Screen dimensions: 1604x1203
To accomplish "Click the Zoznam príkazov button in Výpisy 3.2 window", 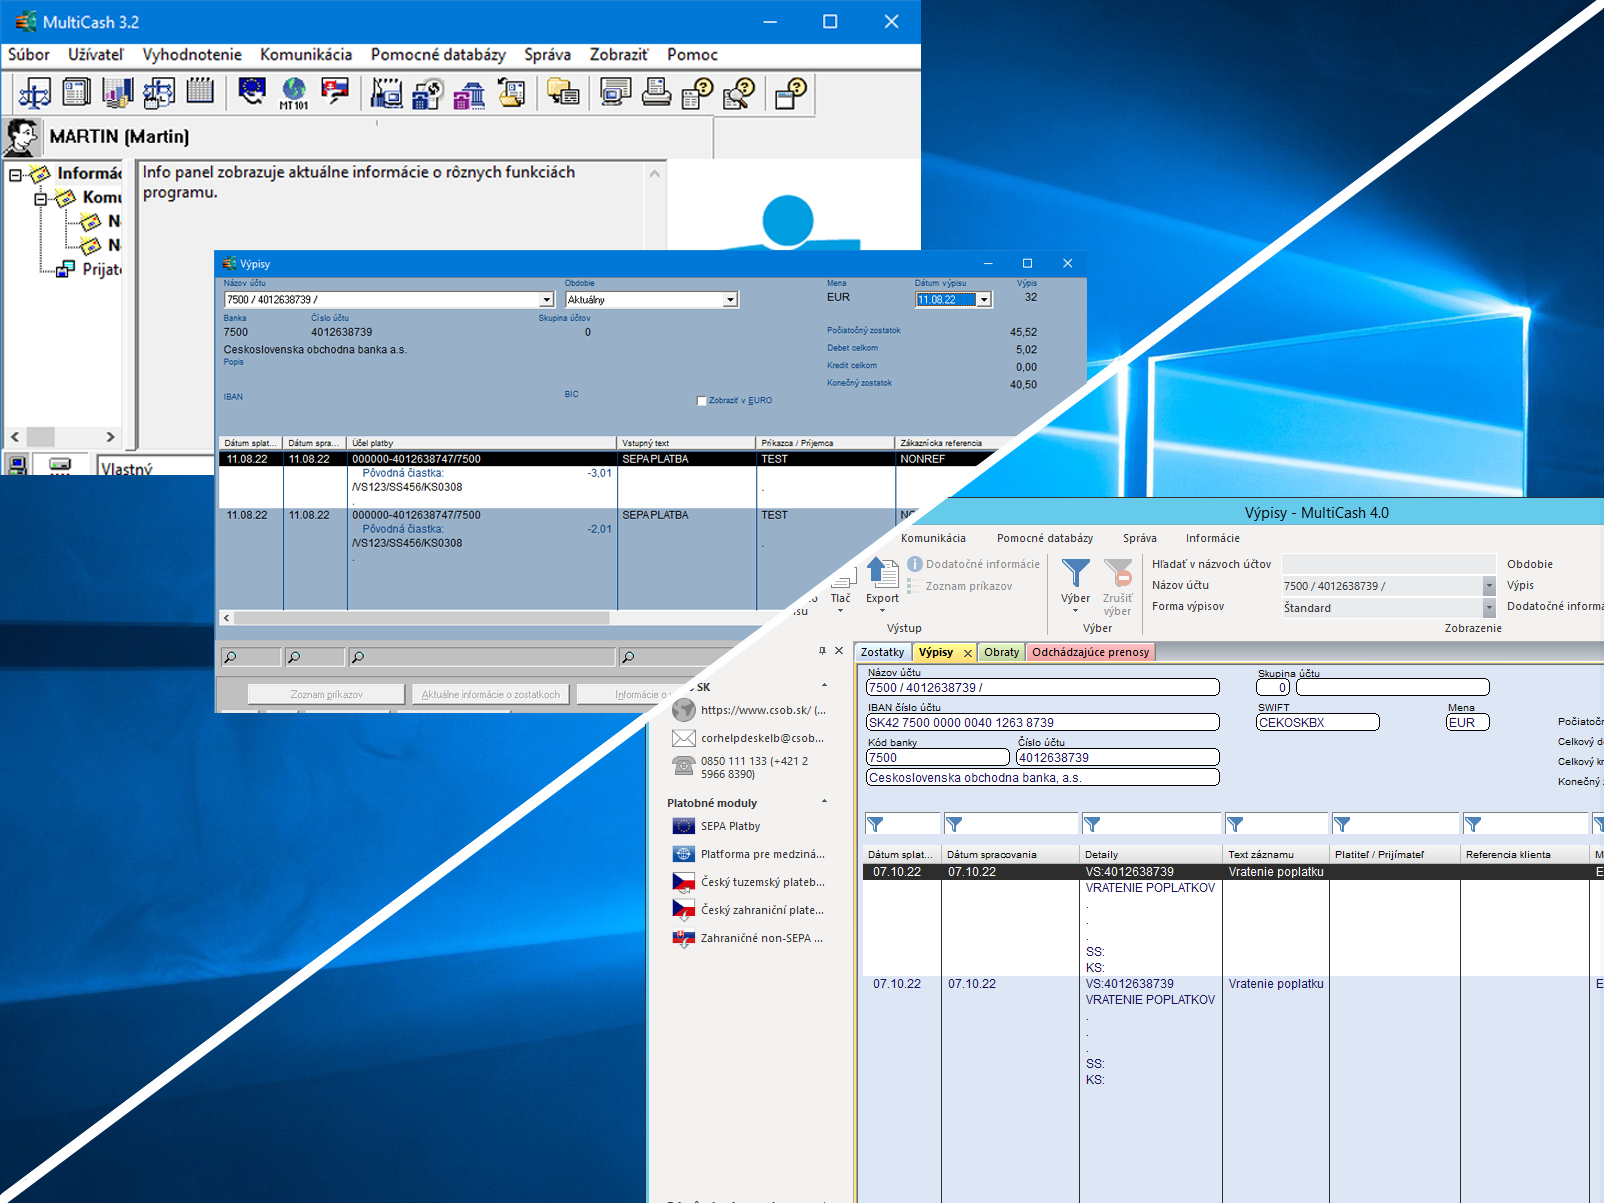I will [326, 694].
